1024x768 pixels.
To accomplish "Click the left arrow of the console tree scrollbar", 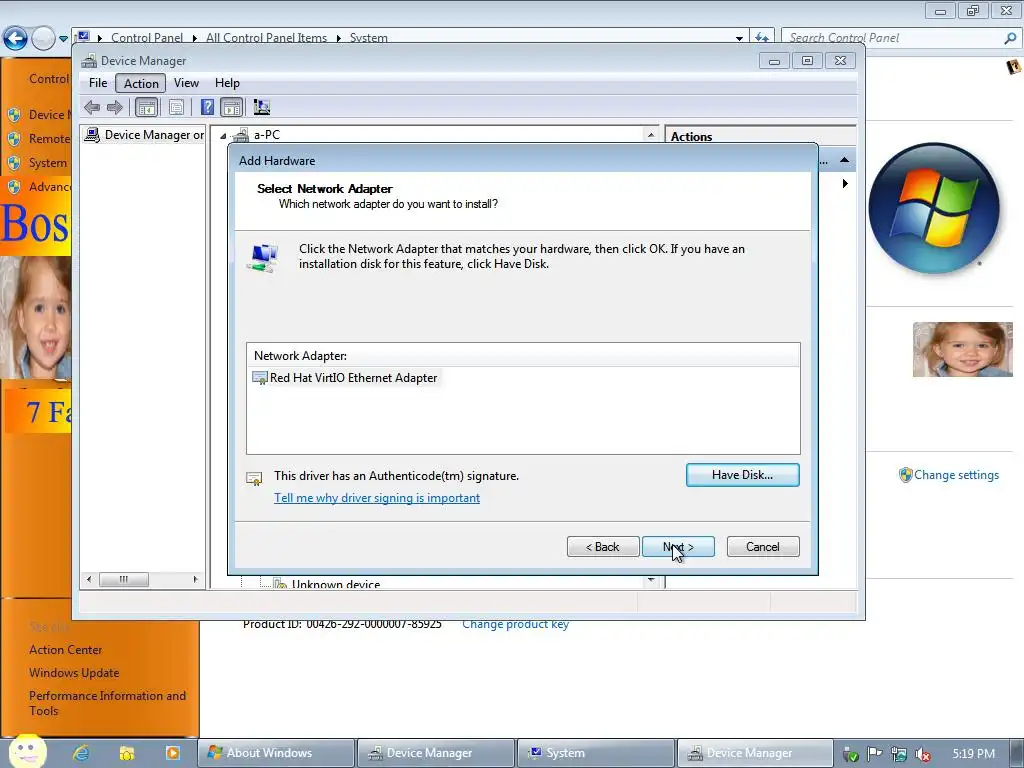I will point(89,579).
